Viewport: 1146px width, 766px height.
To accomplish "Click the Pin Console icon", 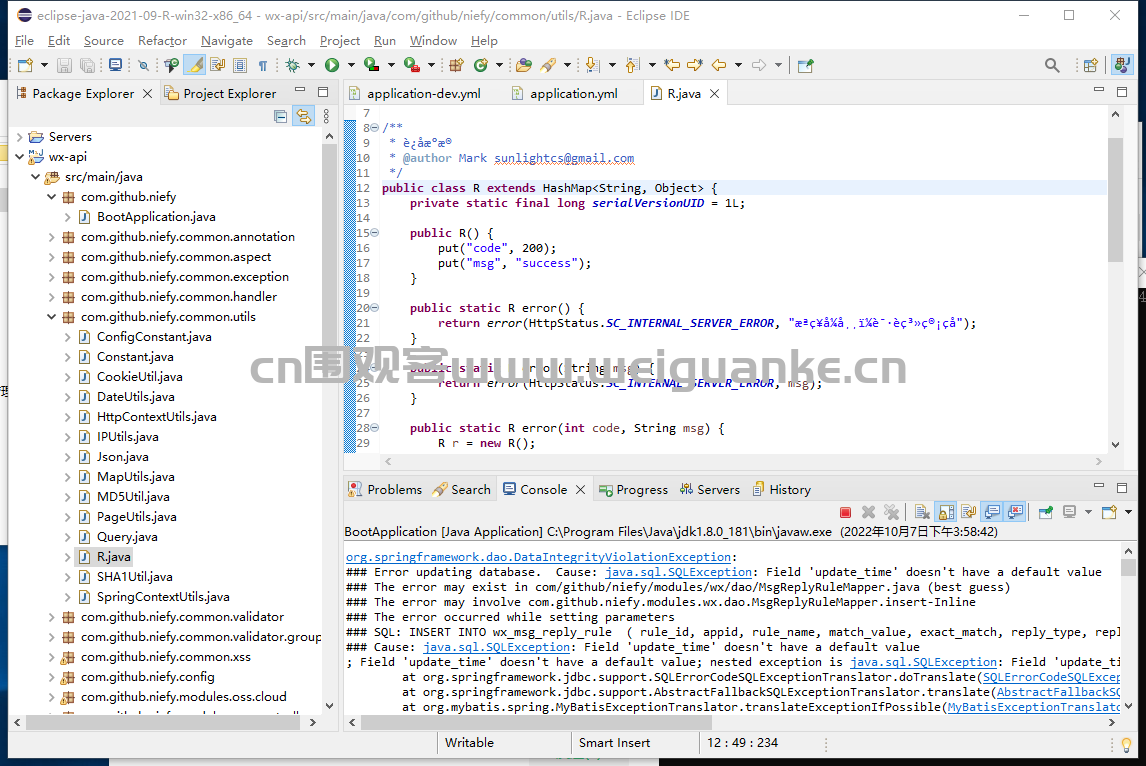I will pyautogui.click(x=1046, y=512).
